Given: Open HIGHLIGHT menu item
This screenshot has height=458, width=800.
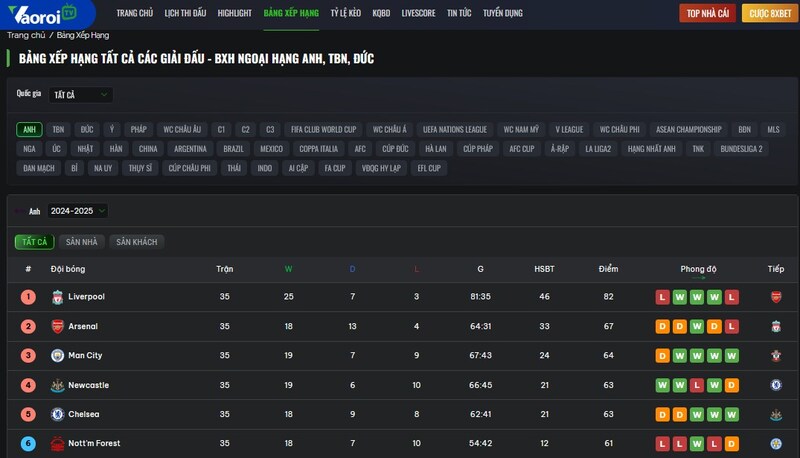Looking at the screenshot, I should [235, 13].
